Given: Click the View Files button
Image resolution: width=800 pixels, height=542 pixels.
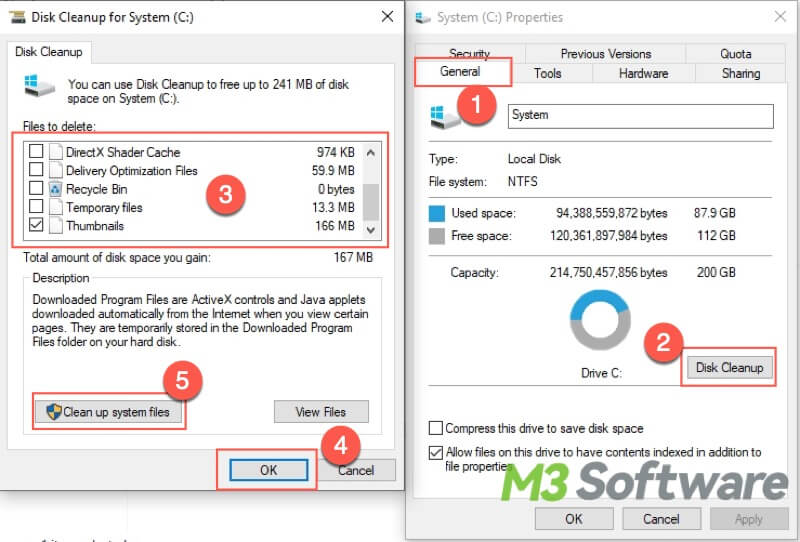Looking at the screenshot, I should 321,411.
